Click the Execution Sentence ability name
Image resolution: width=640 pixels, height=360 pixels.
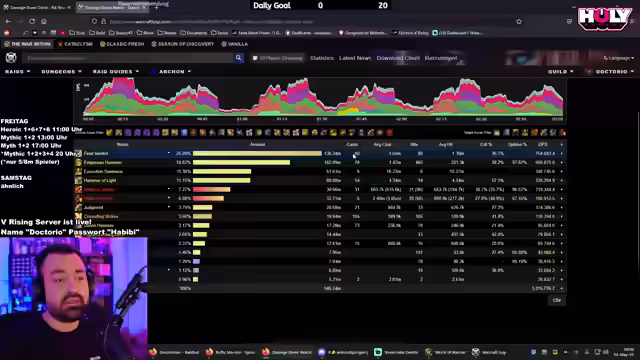[x=103, y=171]
